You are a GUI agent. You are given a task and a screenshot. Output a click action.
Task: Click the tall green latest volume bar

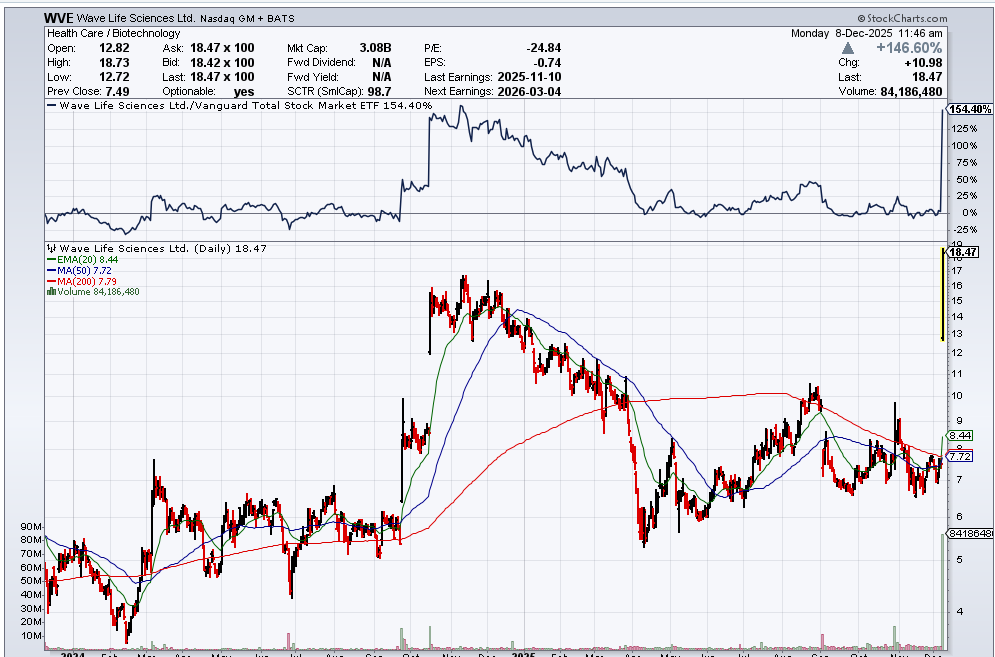tap(942, 591)
